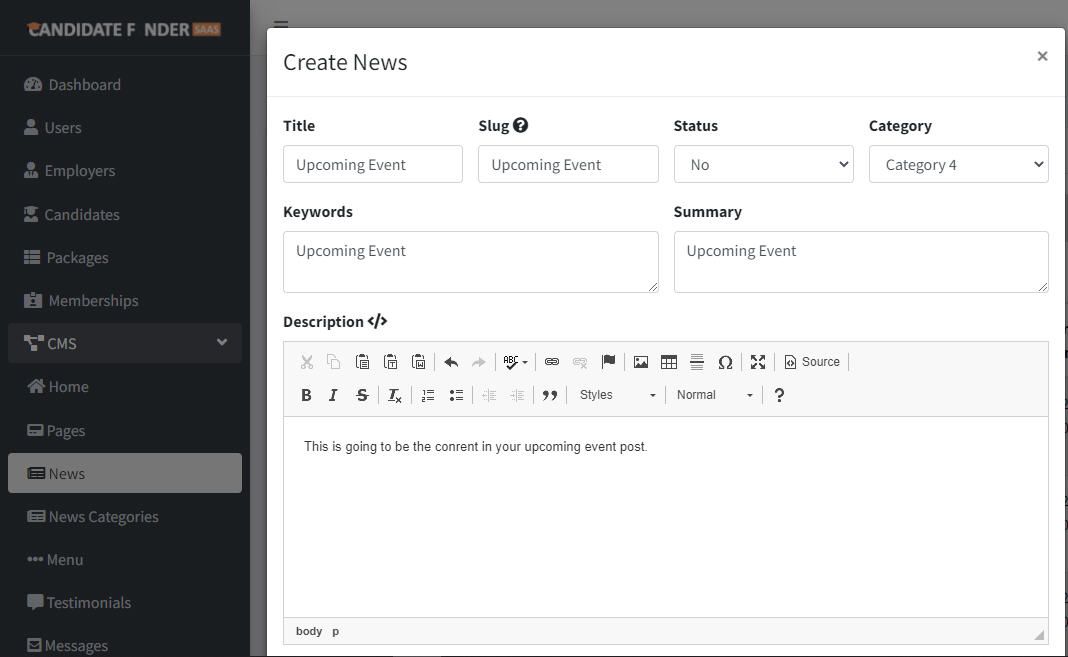
Task: Click the editor resize handle corner
Action: (x=1039, y=635)
